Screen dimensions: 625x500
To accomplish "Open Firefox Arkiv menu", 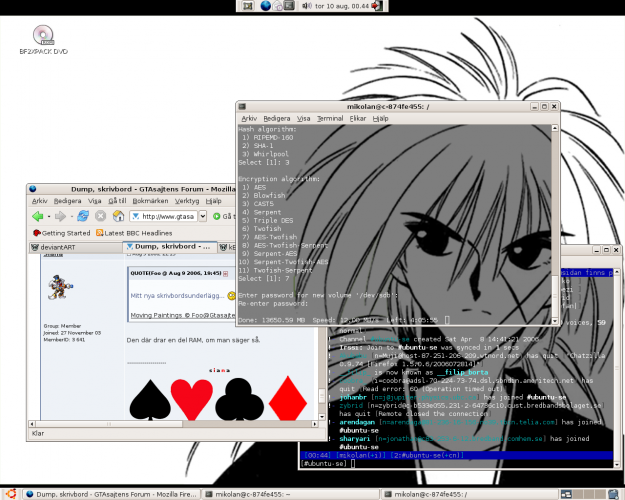I will click(x=39, y=201).
